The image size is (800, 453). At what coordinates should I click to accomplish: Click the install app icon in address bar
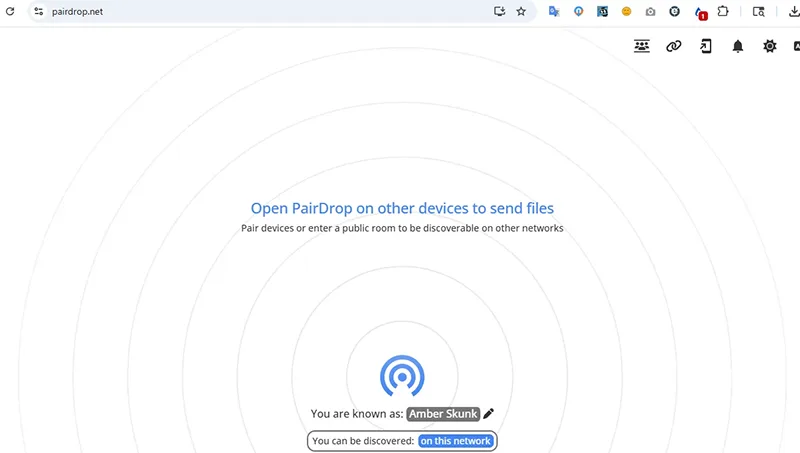(x=499, y=11)
